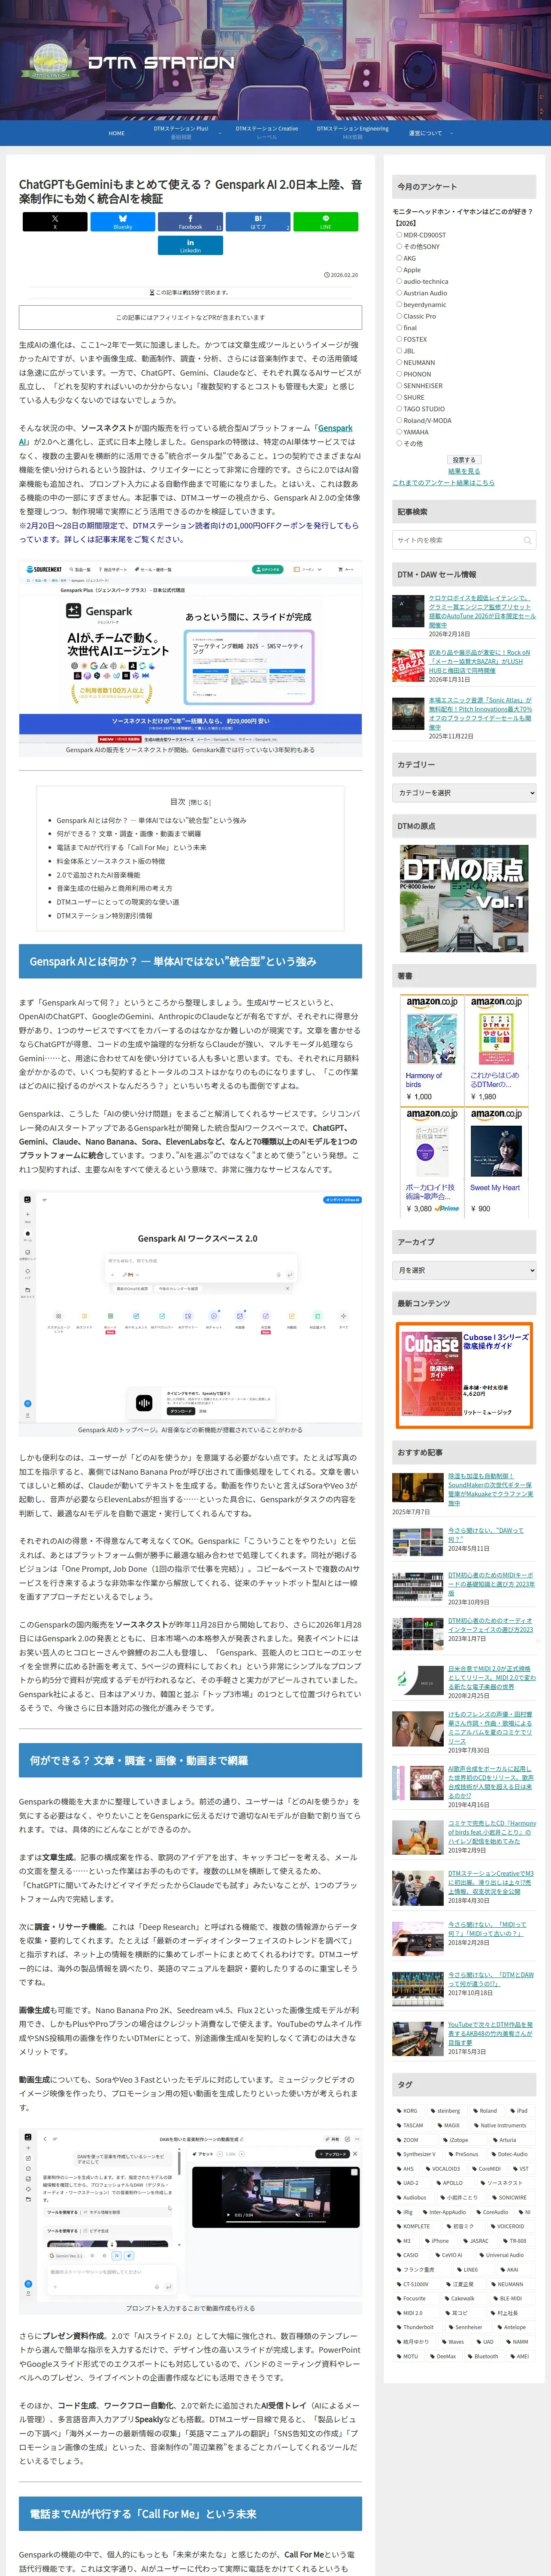Open the VOCALOID3 tag

coord(445,2169)
